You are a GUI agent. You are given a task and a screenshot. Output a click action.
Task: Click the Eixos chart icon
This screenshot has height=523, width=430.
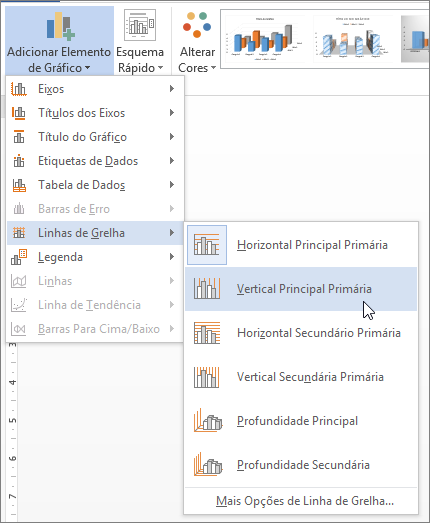pos(19,89)
